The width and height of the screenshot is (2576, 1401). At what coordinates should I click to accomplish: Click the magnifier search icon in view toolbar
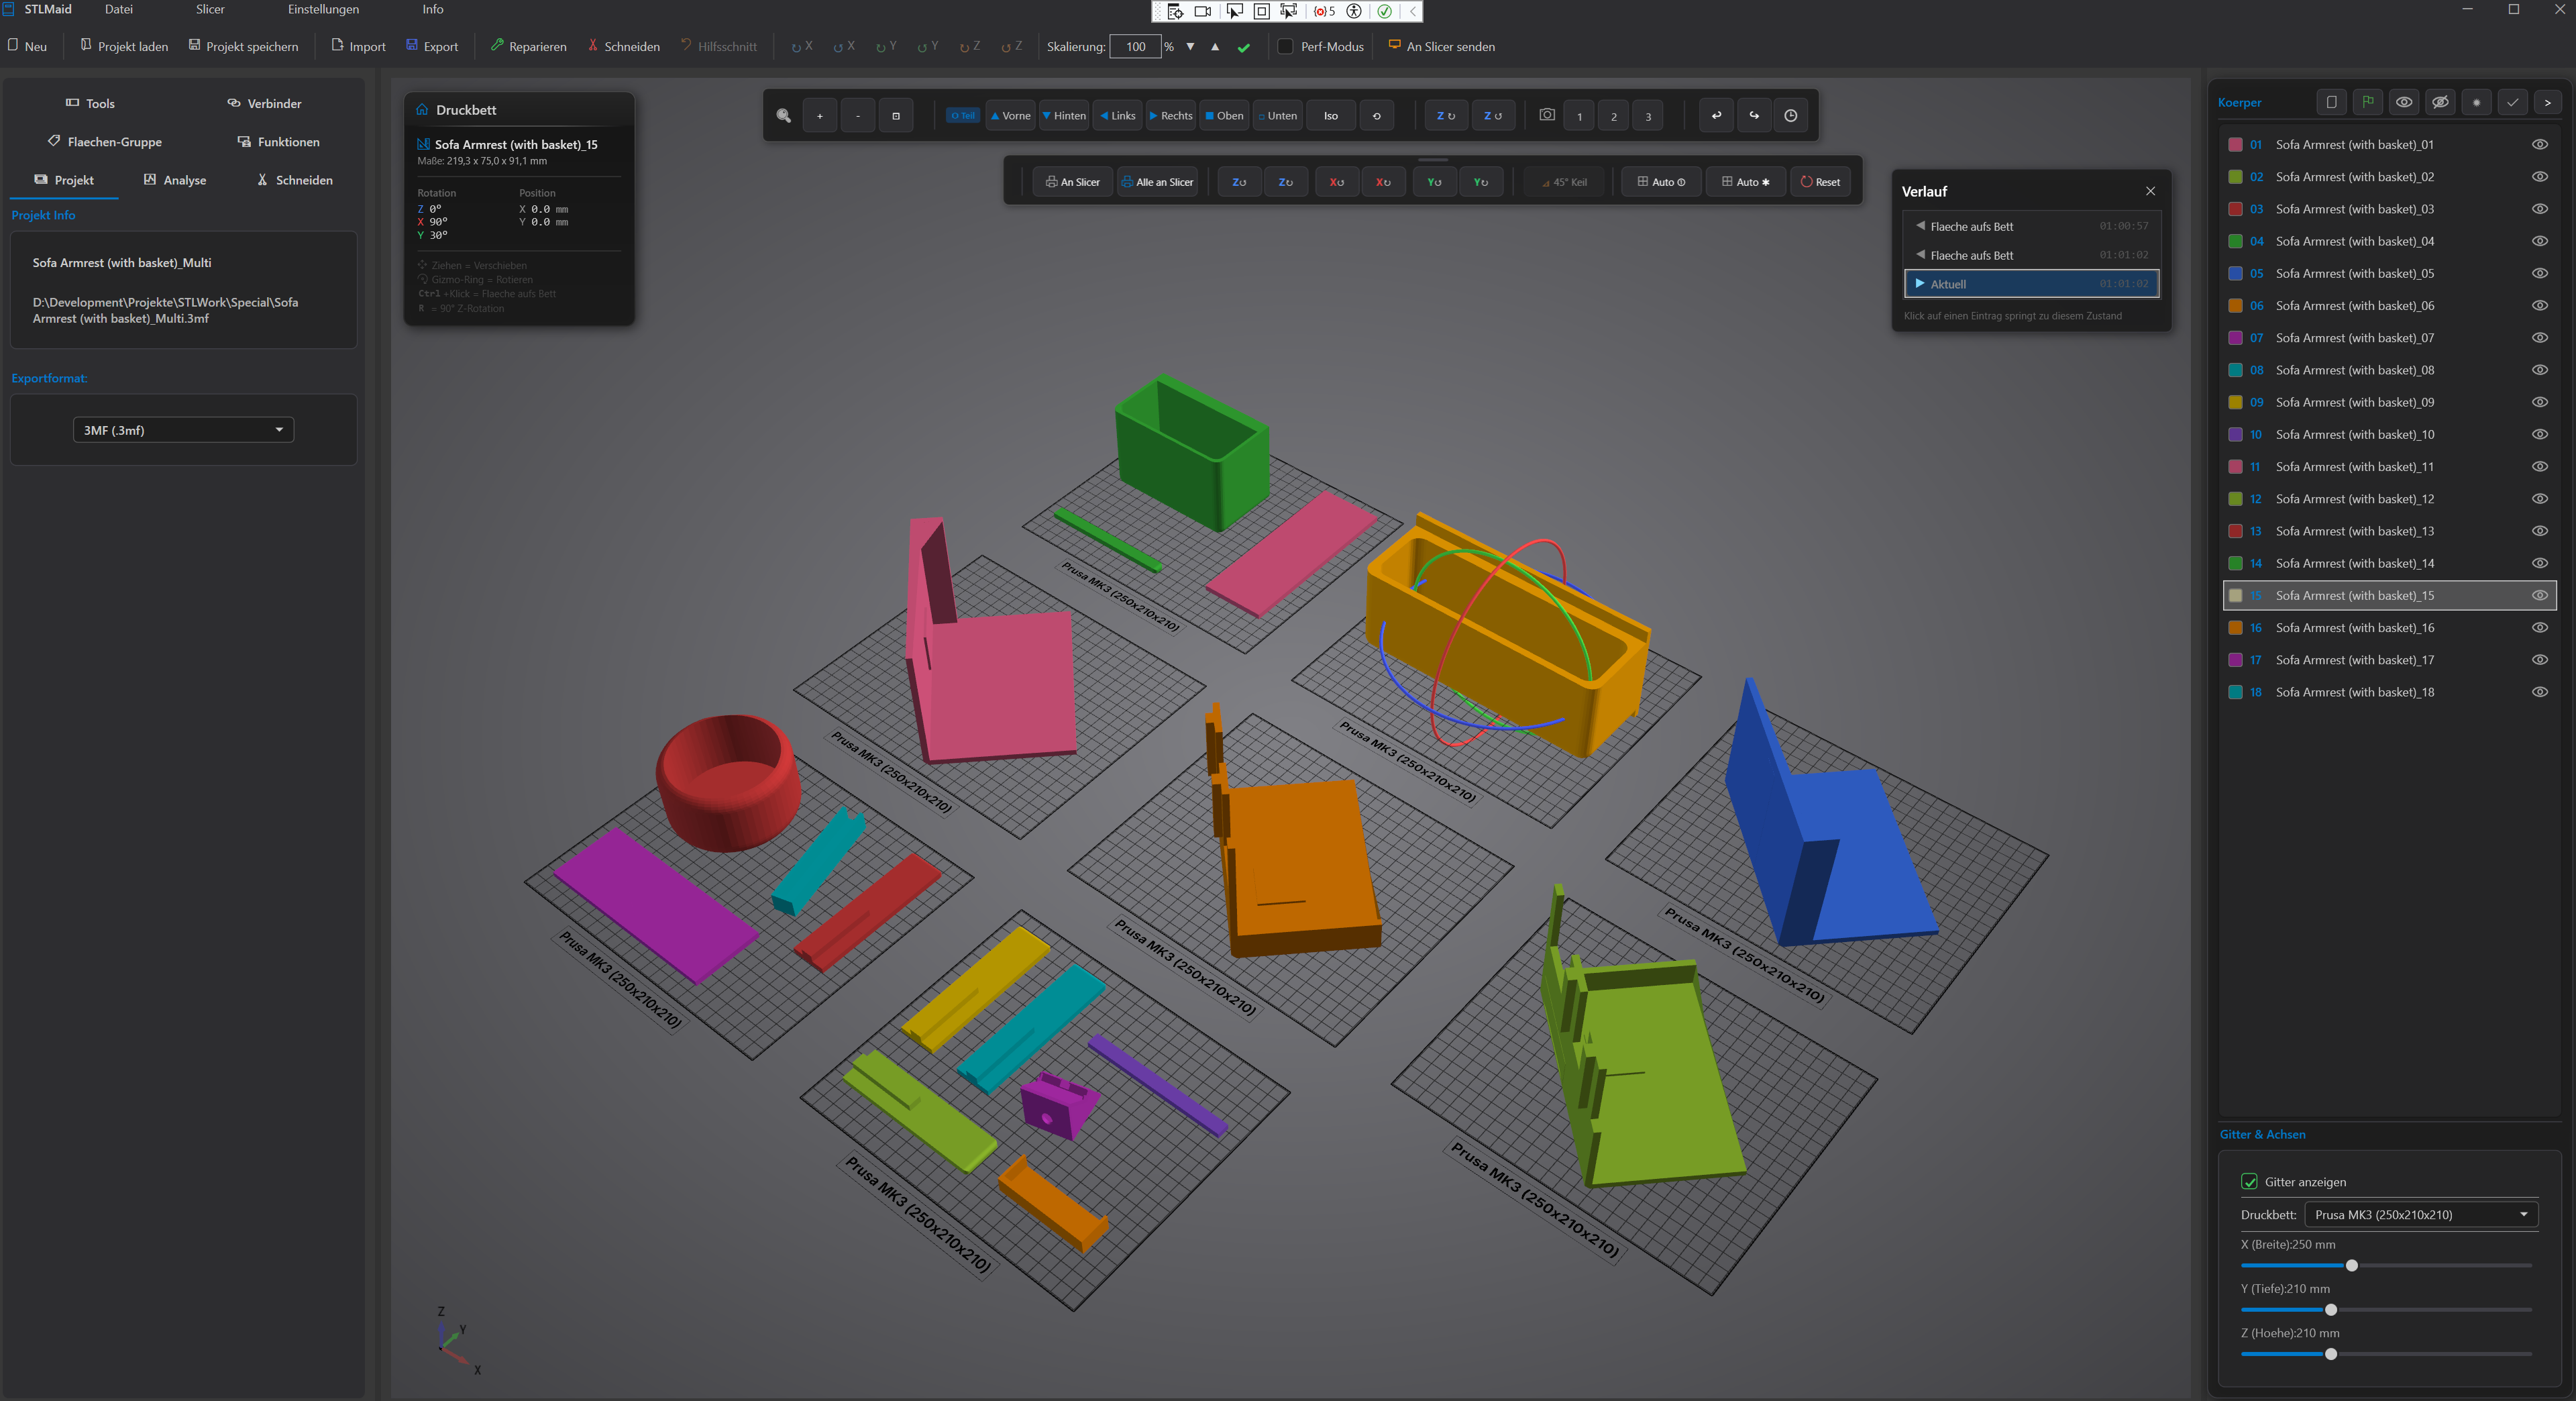[783, 116]
